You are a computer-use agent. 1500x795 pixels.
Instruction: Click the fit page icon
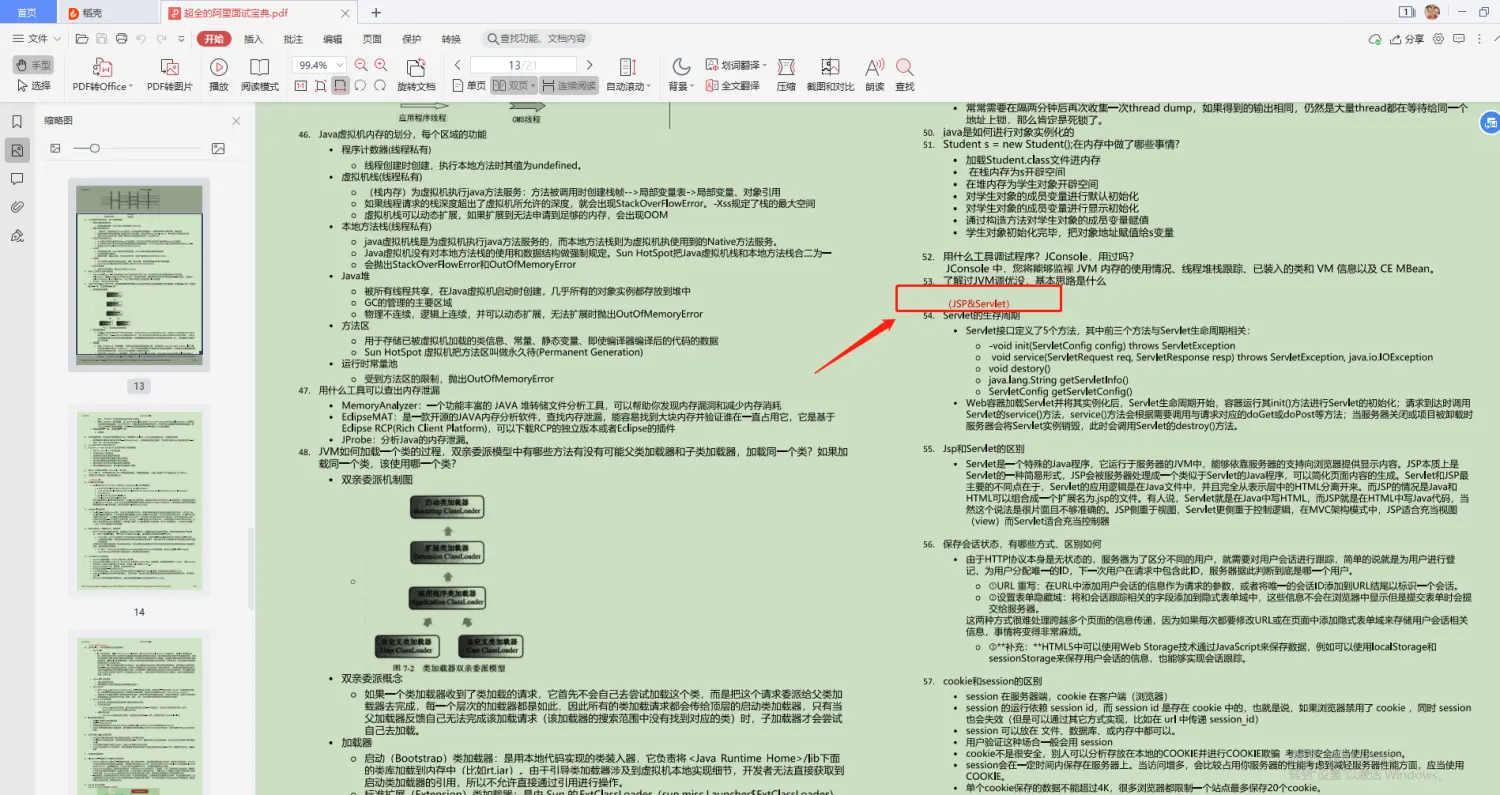[x=320, y=86]
